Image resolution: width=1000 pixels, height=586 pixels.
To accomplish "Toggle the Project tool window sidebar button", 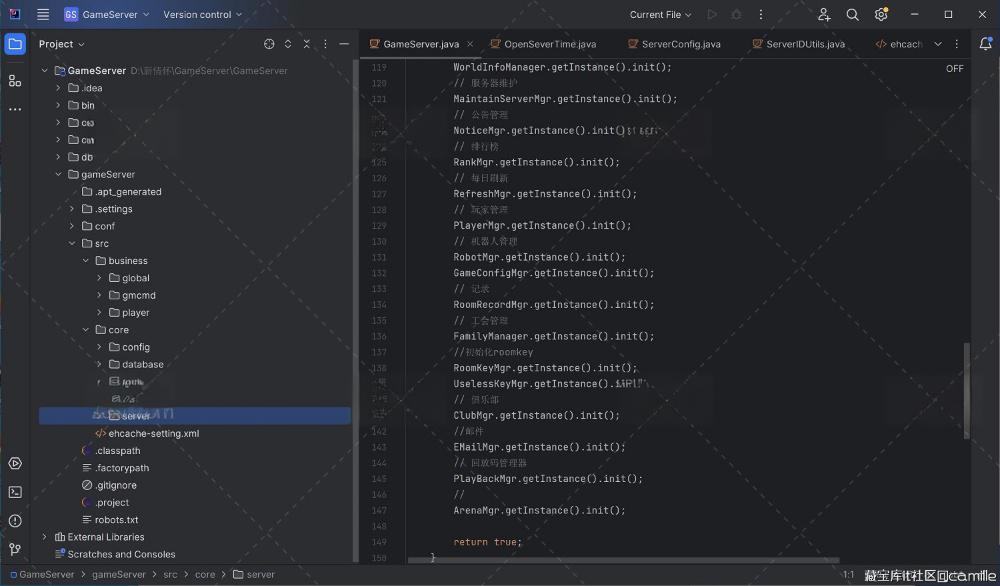I will click(x=15, y=44).
